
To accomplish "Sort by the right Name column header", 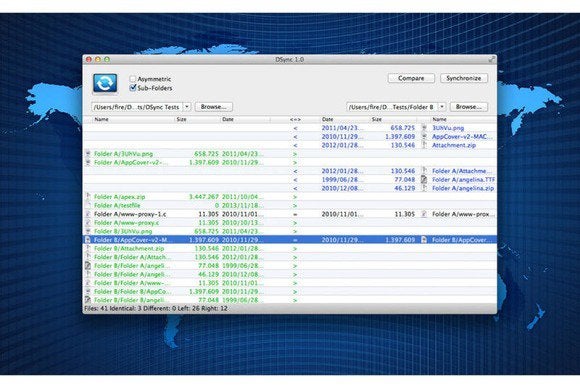I will click(x=463, y=119).
